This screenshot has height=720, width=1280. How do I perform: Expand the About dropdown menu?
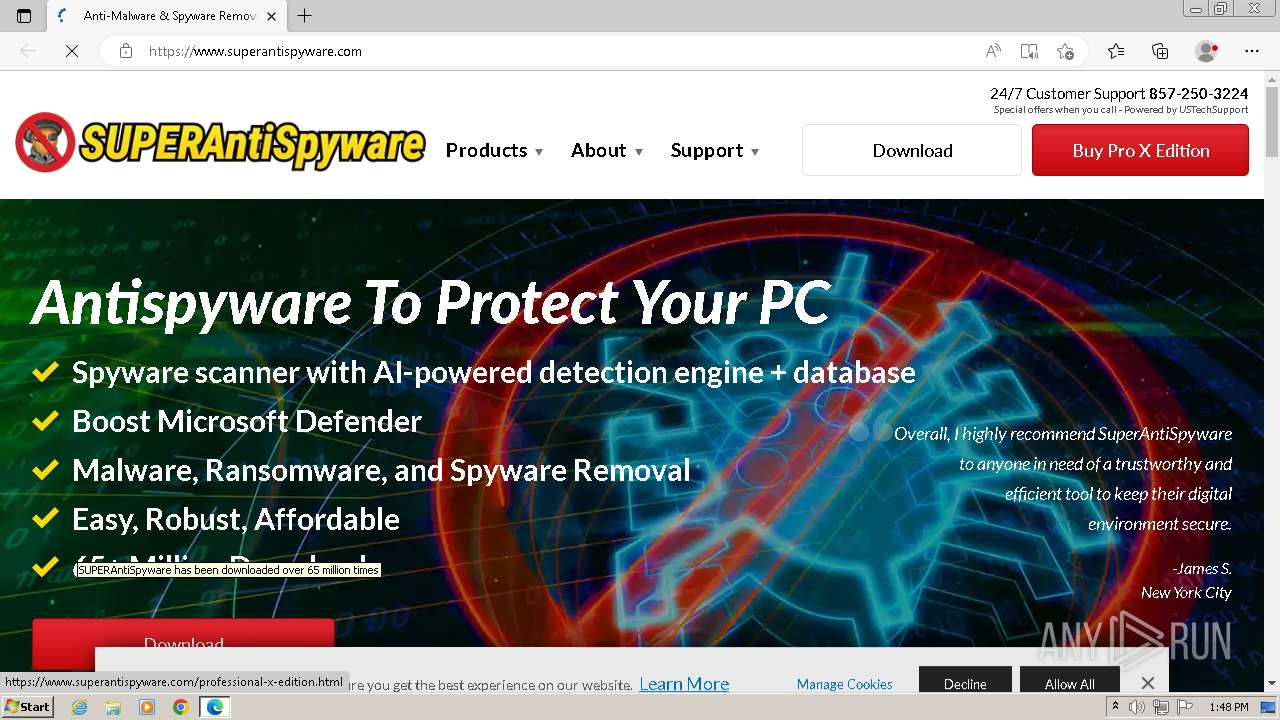(606, 150)
